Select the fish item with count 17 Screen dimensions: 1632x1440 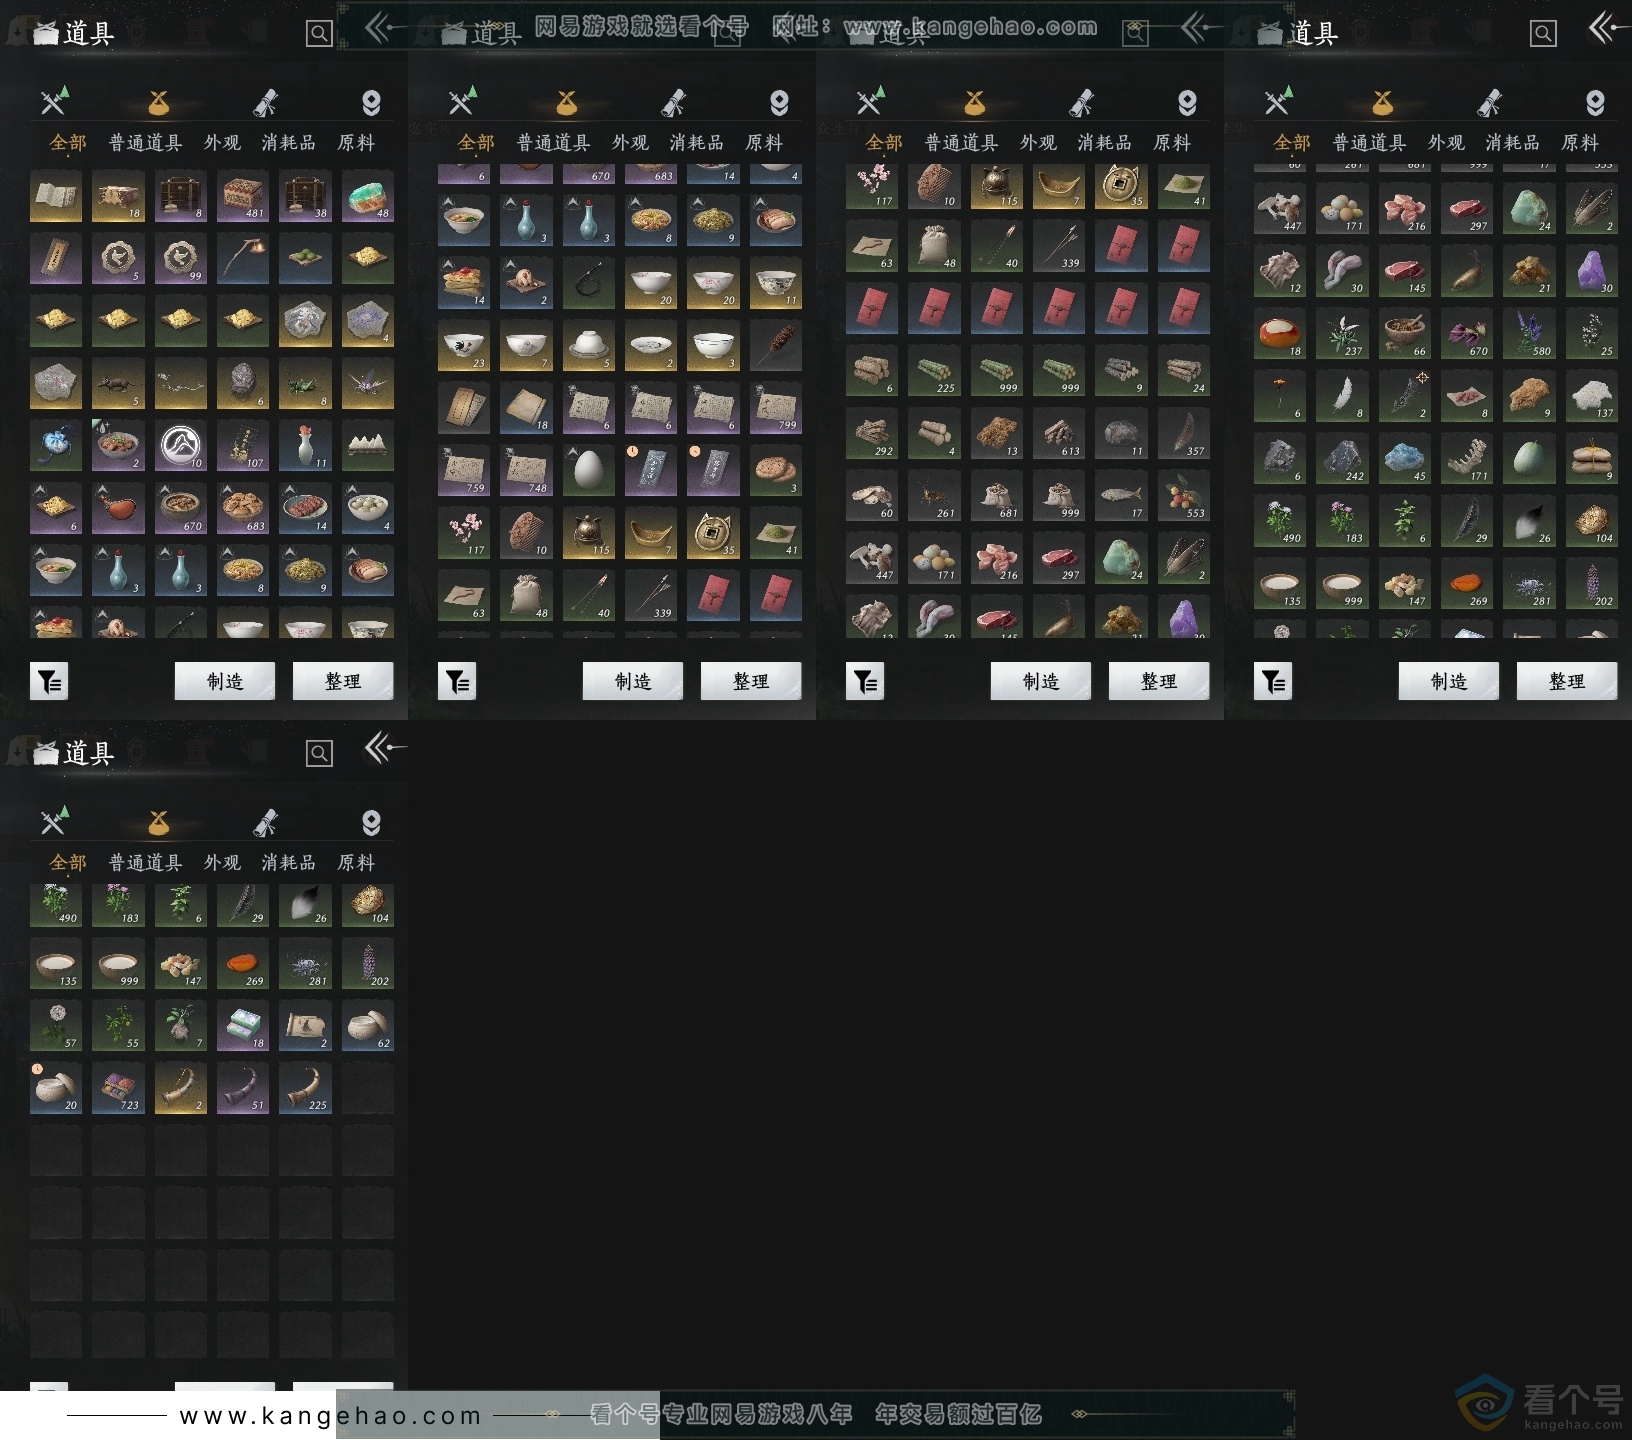[x=1121, y=496]
